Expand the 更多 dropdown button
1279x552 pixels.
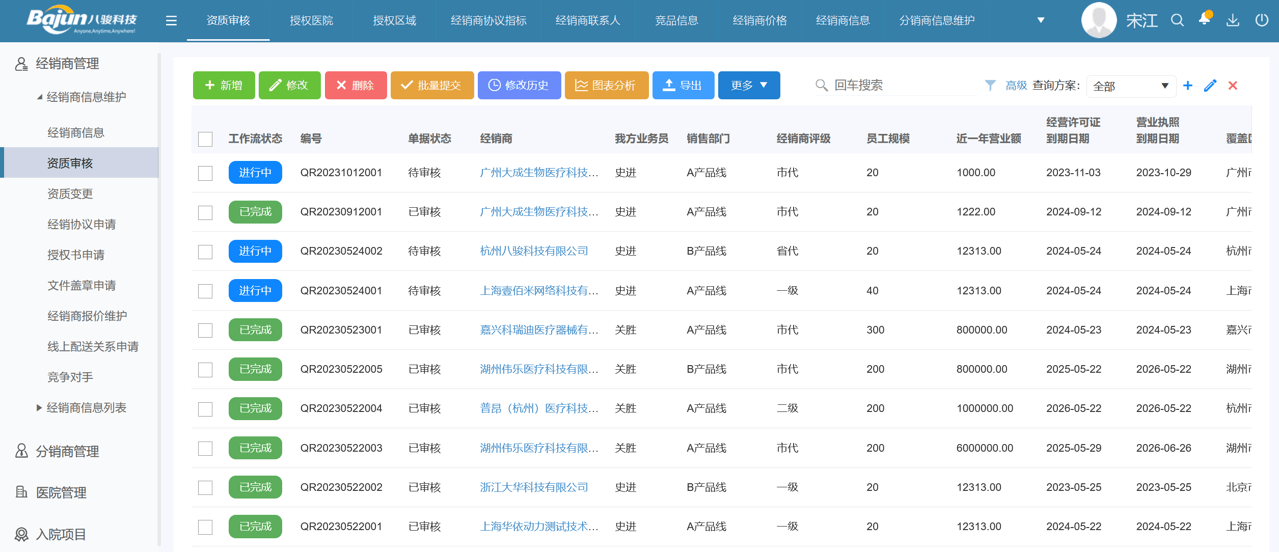(x=748, y=86)
